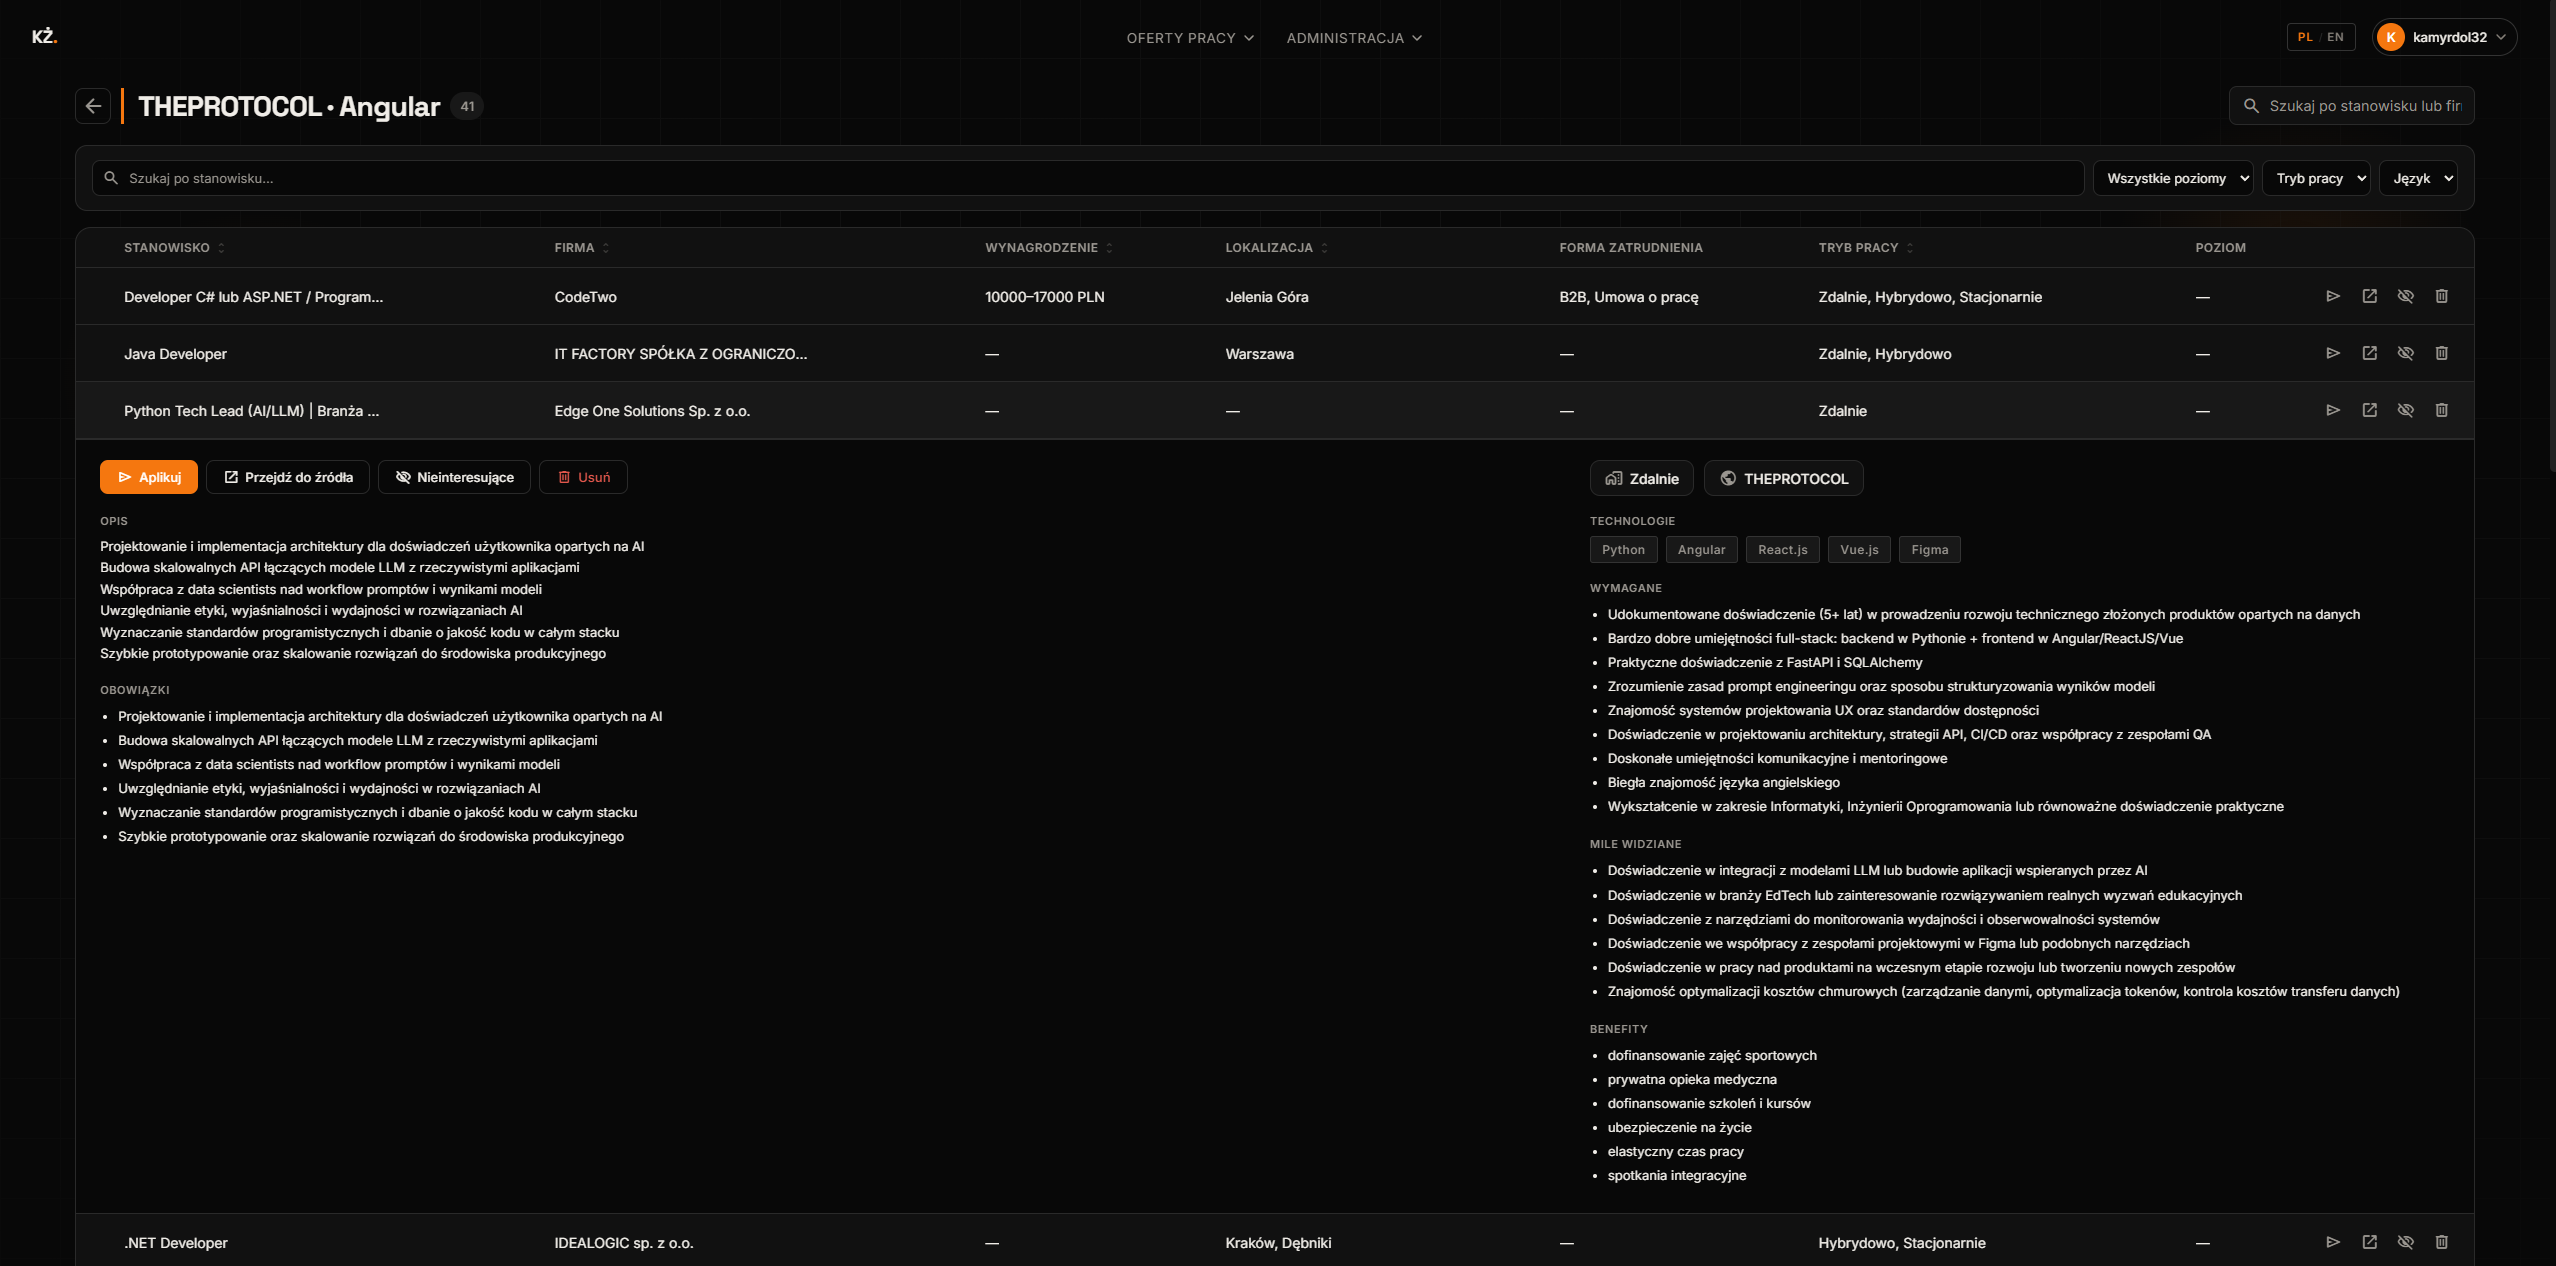Click the Forma zatrudnienia column header
2556x1266 pixels.
1630,248
